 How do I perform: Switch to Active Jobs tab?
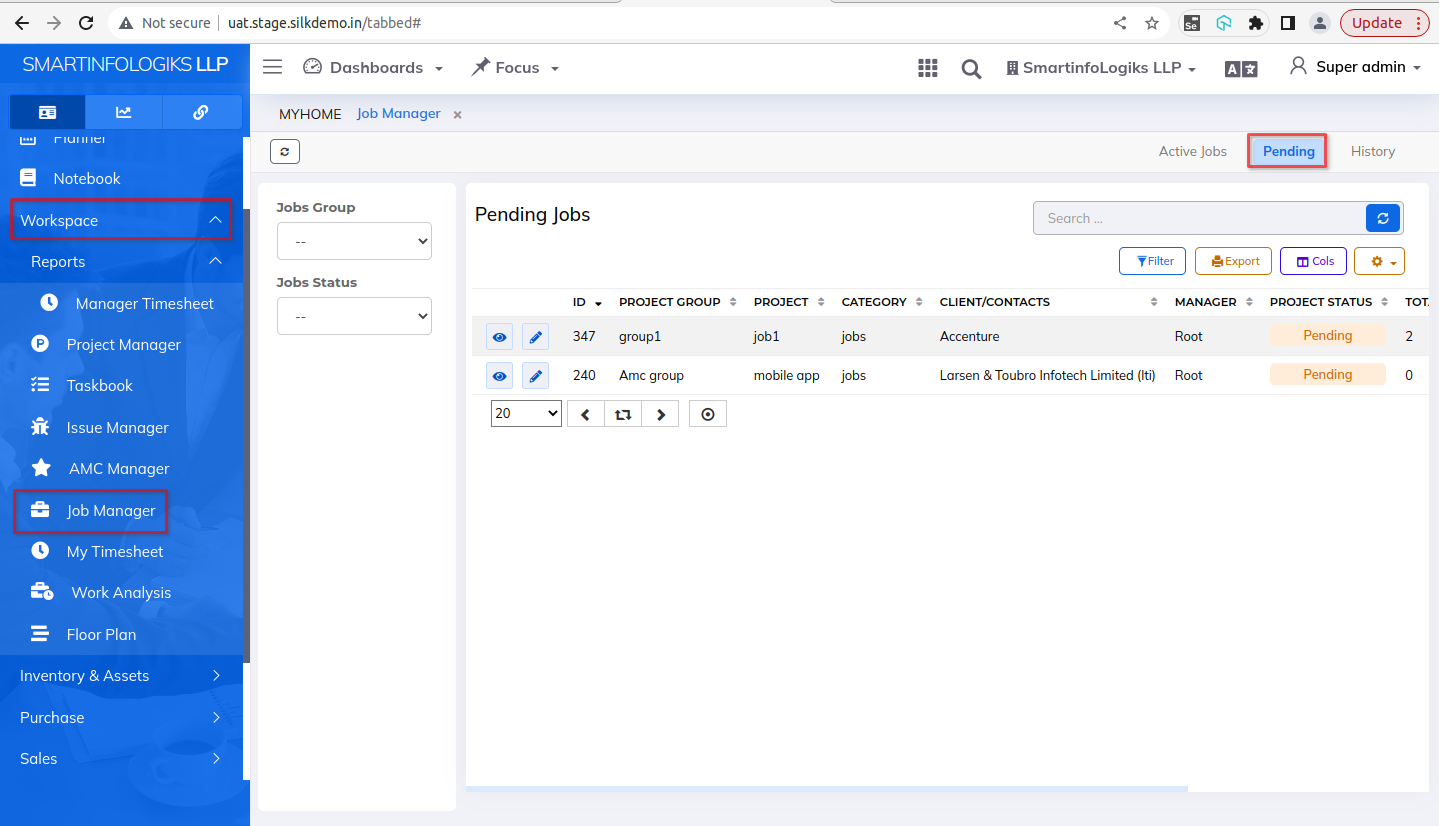coord(1192,151)
